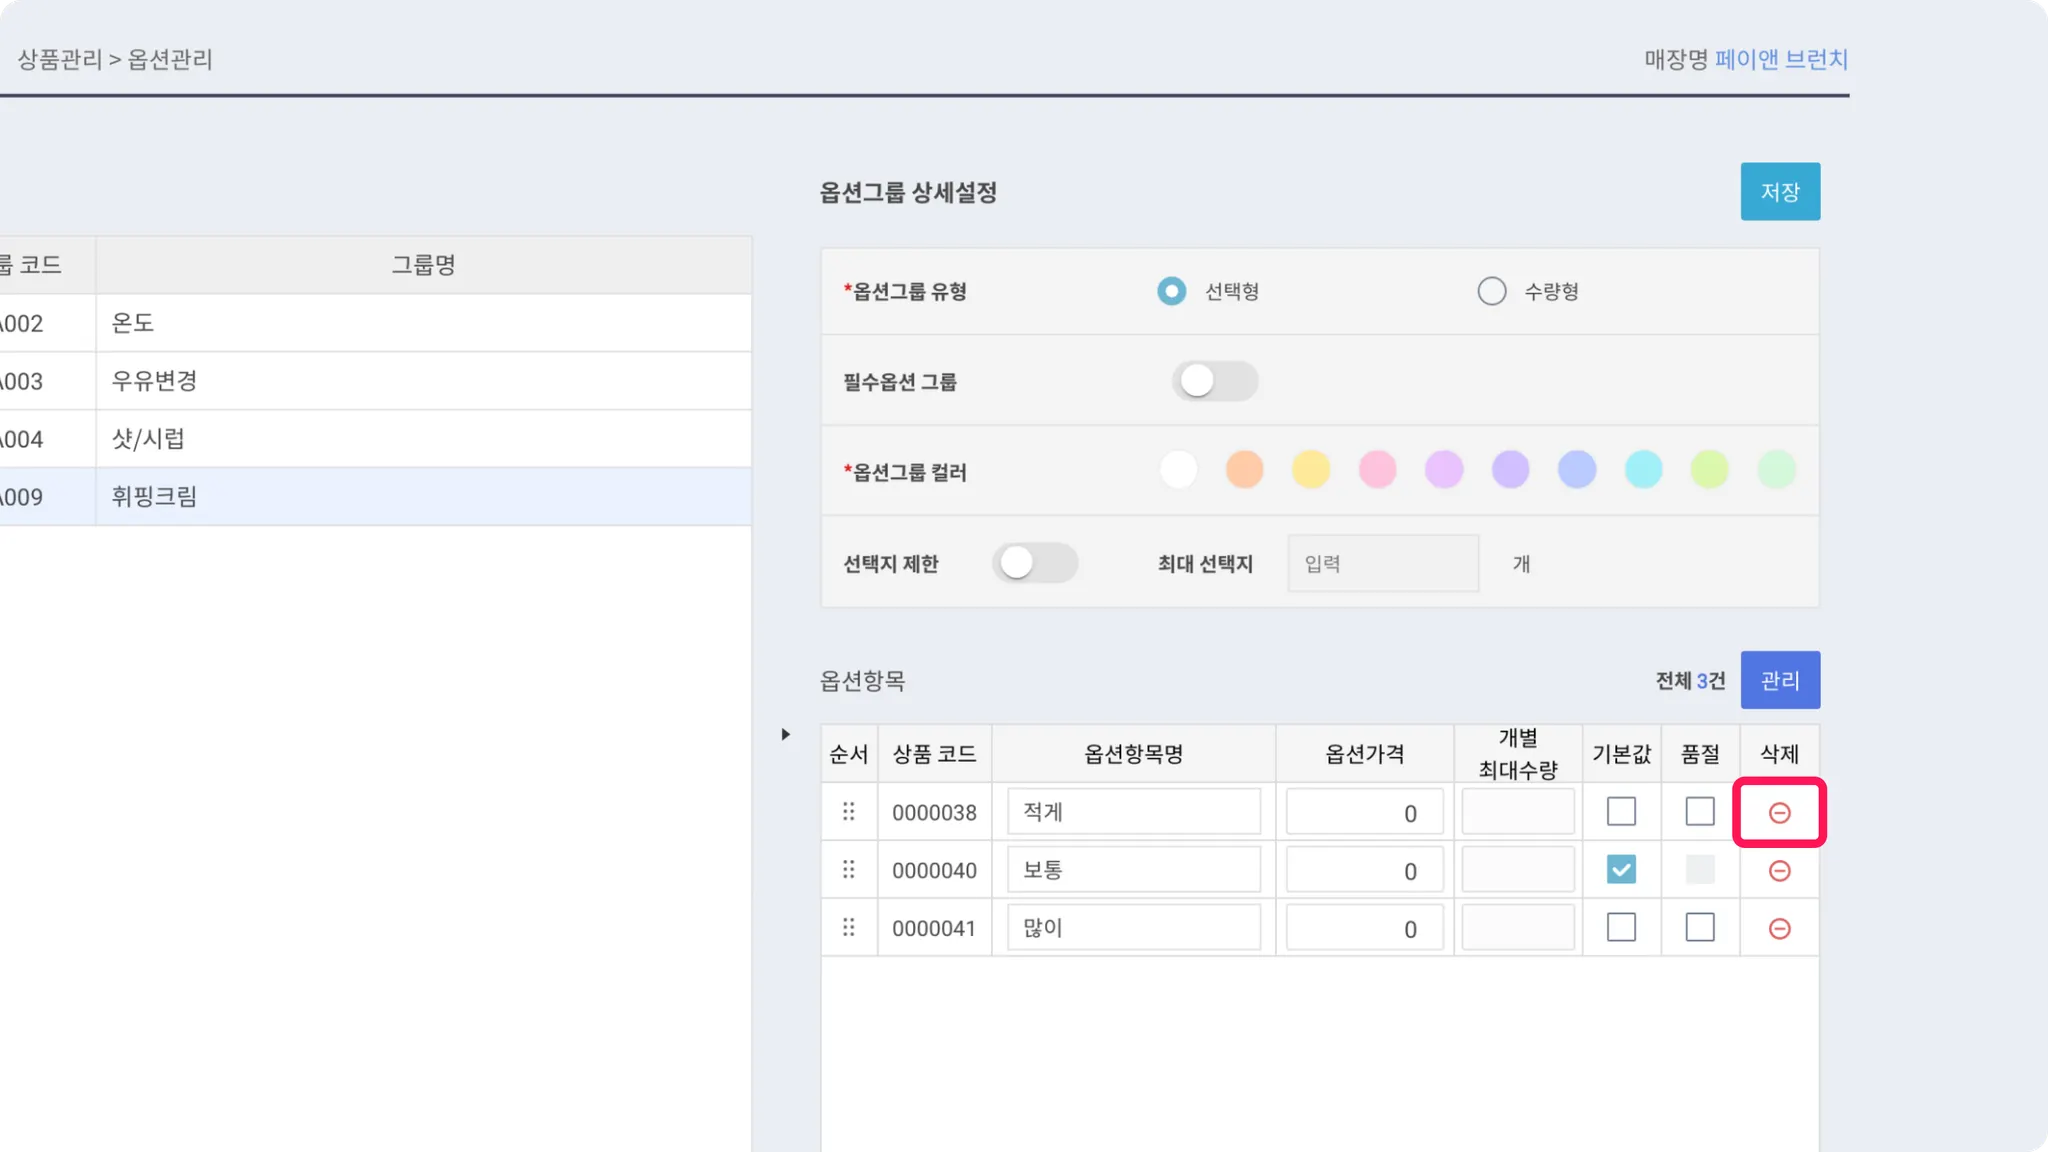Image resolution: width=2048 pixels, height=1152 pixels.
Task: Check default value box for 많이
Action: 1621,927
